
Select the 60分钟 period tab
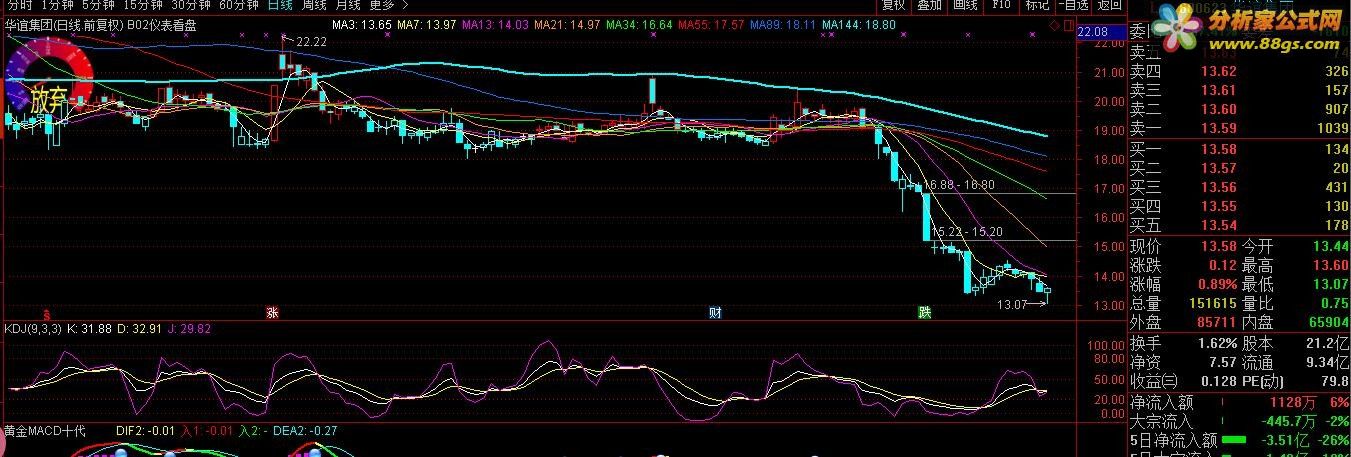[x=238, y=5]
